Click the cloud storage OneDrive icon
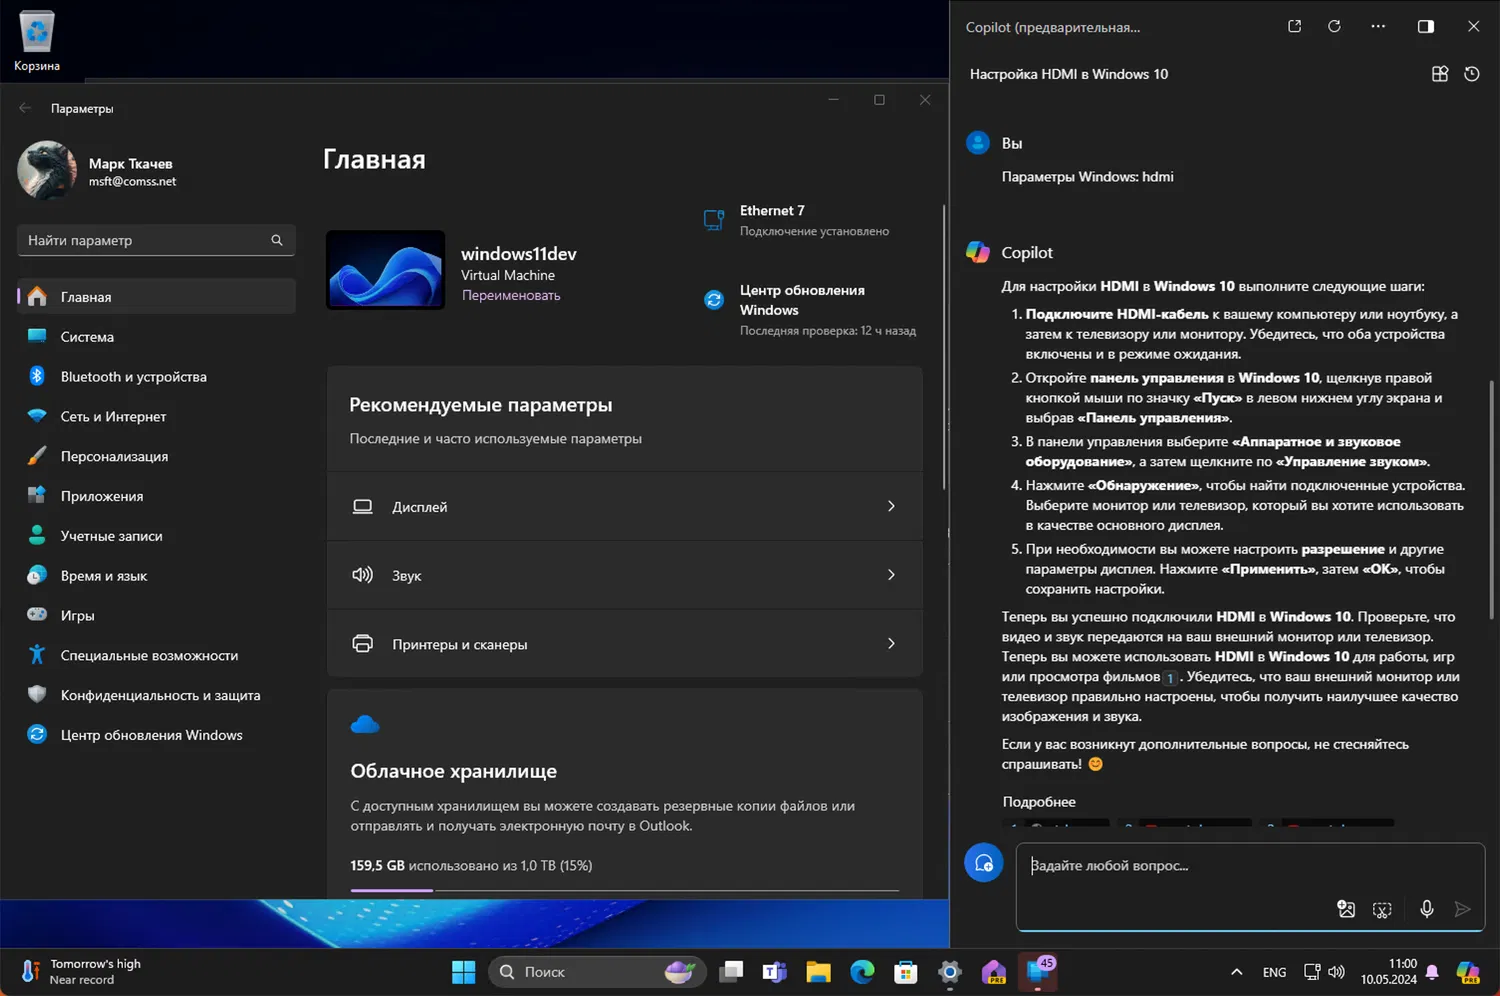1500x996 pixels. click(365, 724)
